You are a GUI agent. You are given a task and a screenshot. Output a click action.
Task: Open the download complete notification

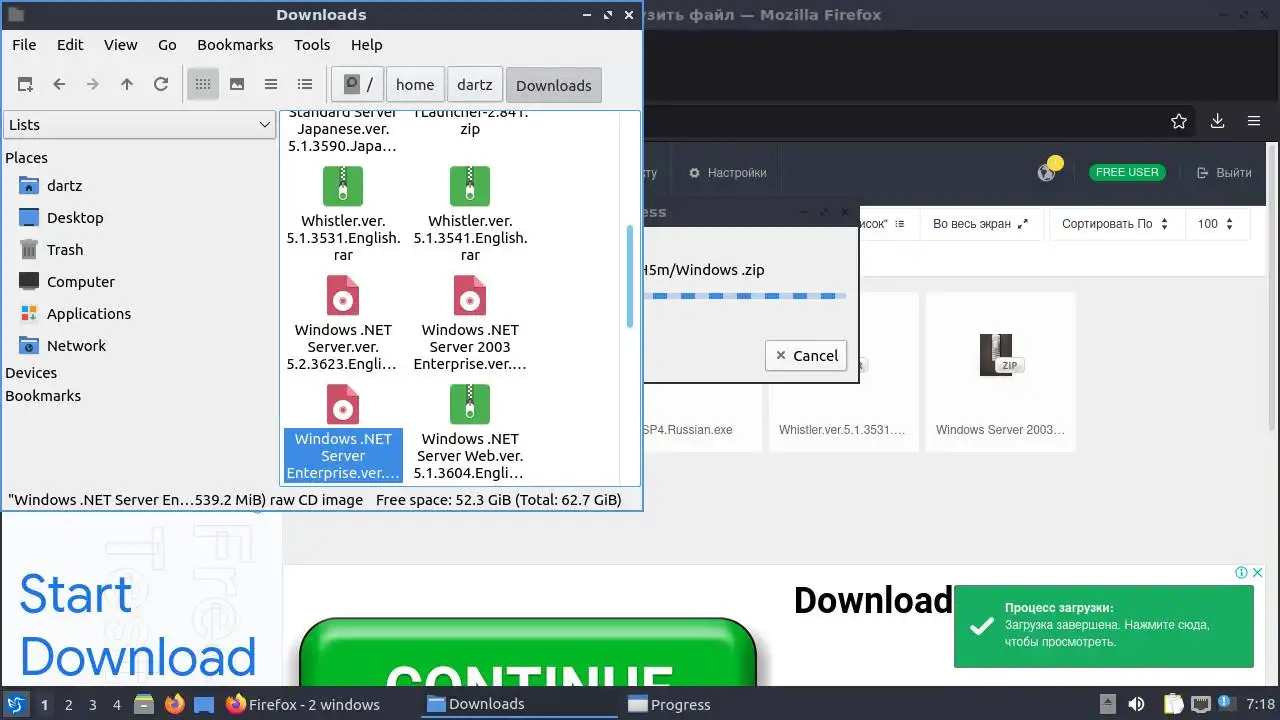[1103, 626]
